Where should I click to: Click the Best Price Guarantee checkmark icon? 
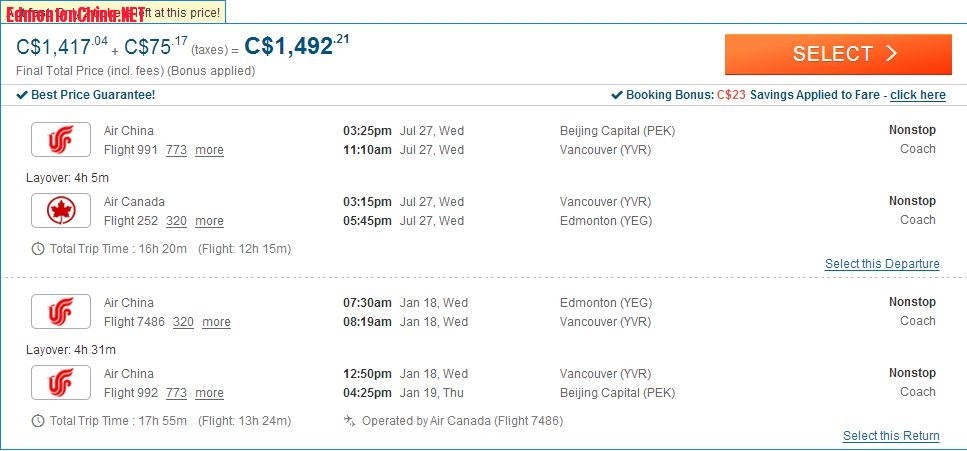tap(22, 95)
